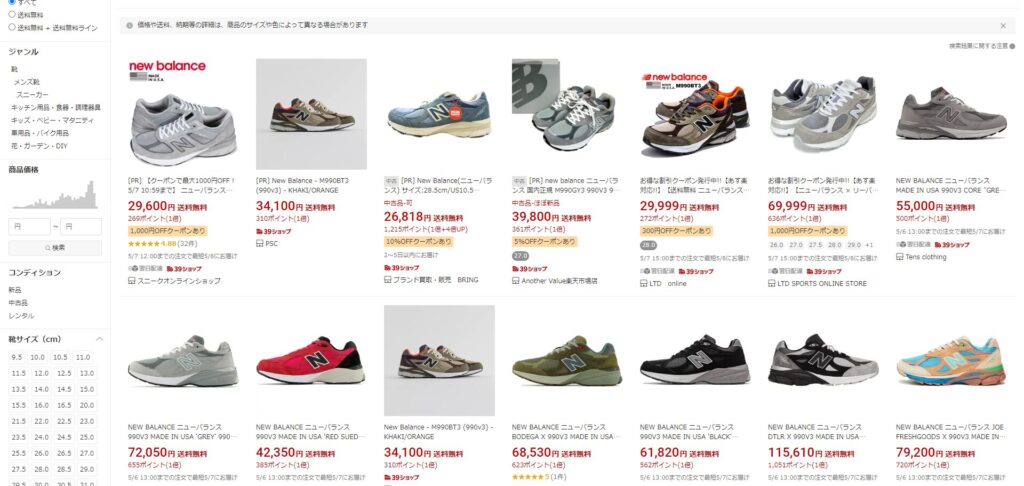Expand more sizes with the +1 tag

pyautogui.click(x=869, y=245)
